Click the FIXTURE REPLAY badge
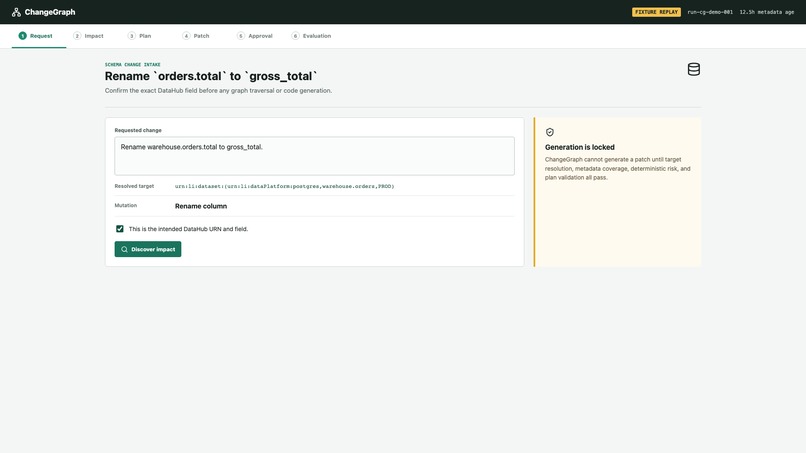The width and height of the screenshot is (806, 453). (x=656, y=12)
